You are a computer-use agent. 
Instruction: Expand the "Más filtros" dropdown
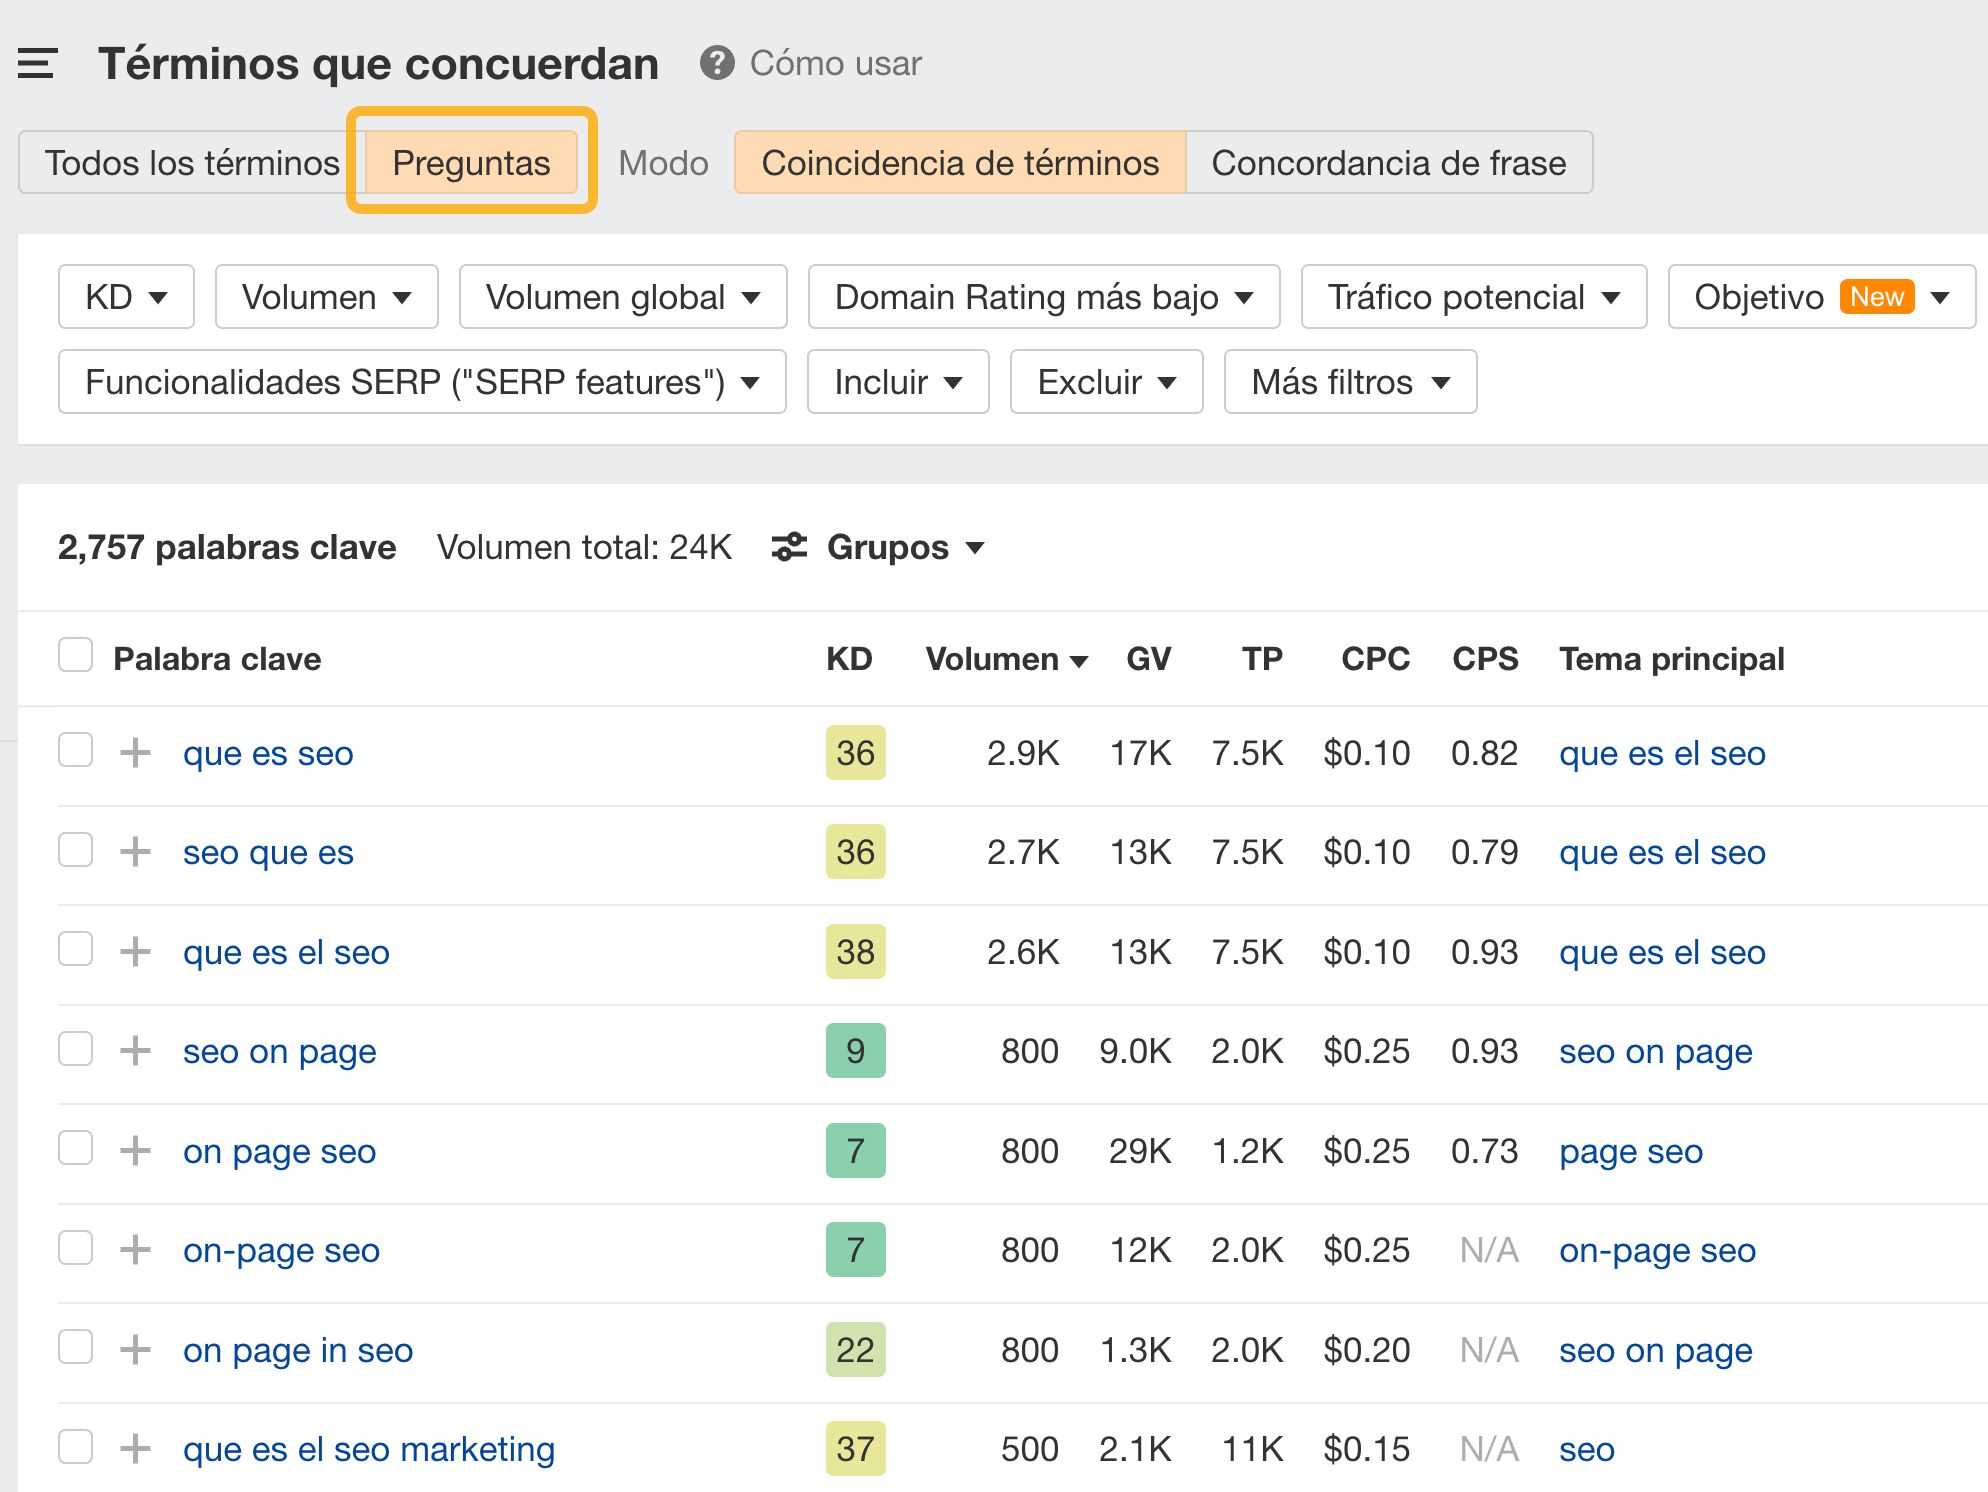[1349, 381]
